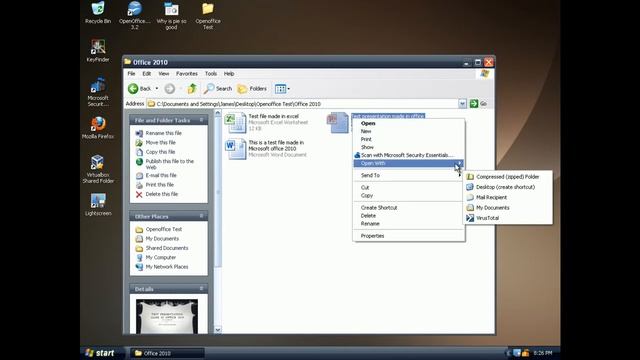The width and height of the screenshot is (640, 360).
Task: Go to My Network Places
Action: 162,267
